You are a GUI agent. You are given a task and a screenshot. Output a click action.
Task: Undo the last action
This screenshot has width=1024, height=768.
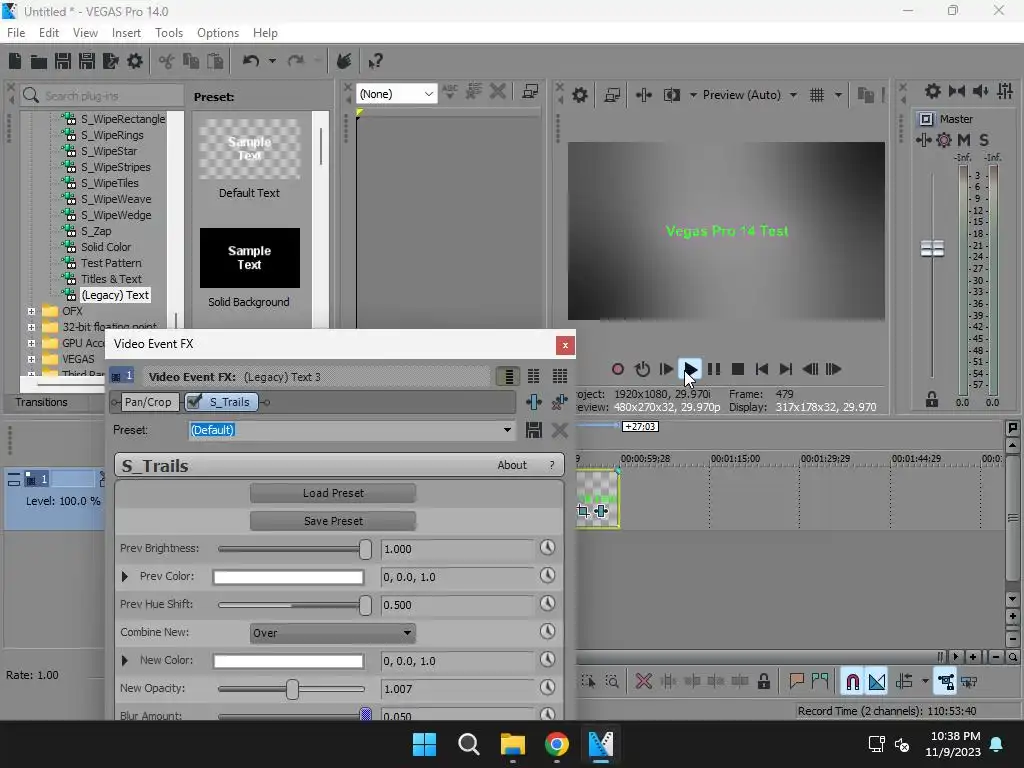[x=251, y=61]
